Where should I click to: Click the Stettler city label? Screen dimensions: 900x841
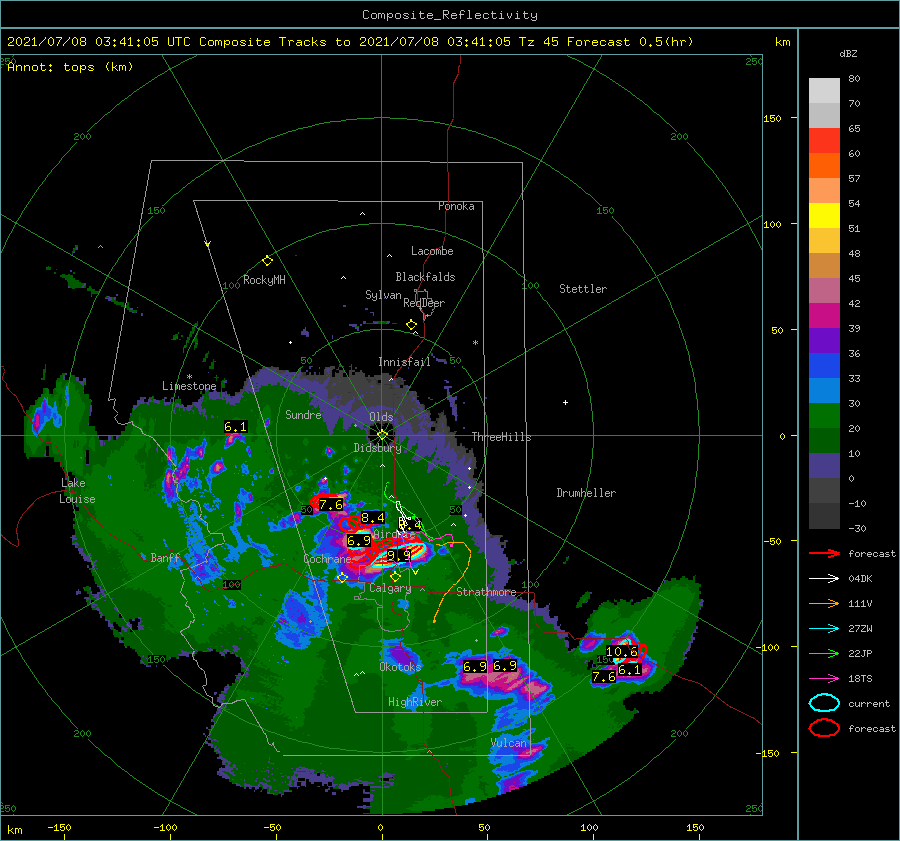(x=583, y=289)
